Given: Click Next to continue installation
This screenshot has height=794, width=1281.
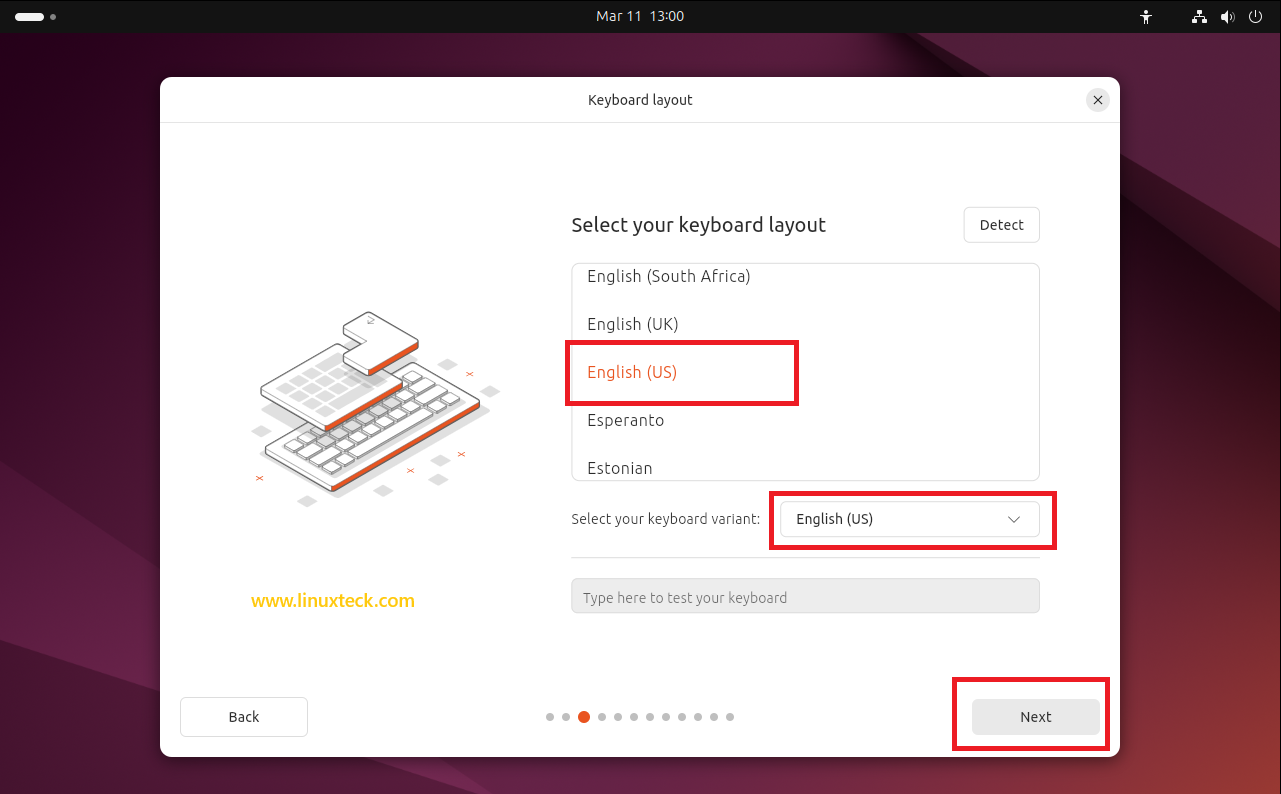Looking at the screenshot, I should pos(1035,716).
